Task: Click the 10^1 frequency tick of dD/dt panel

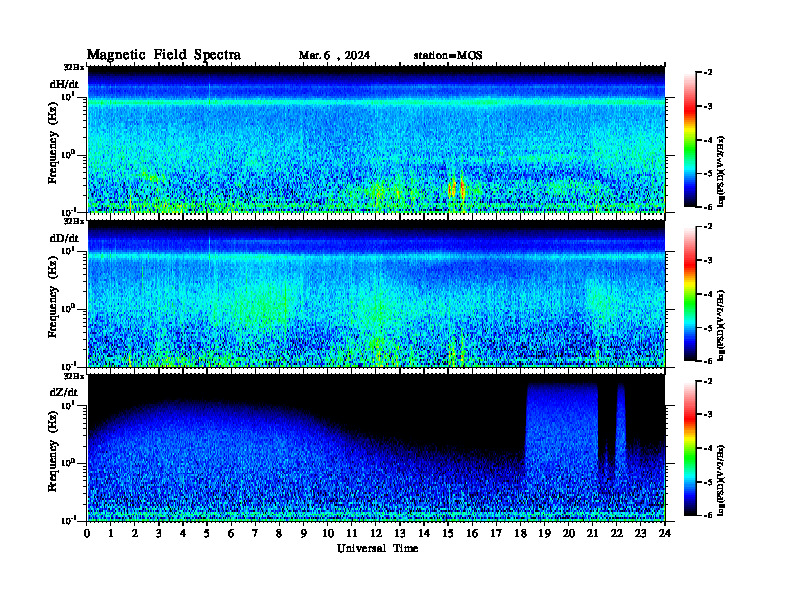Action: (x=68, y=250)
